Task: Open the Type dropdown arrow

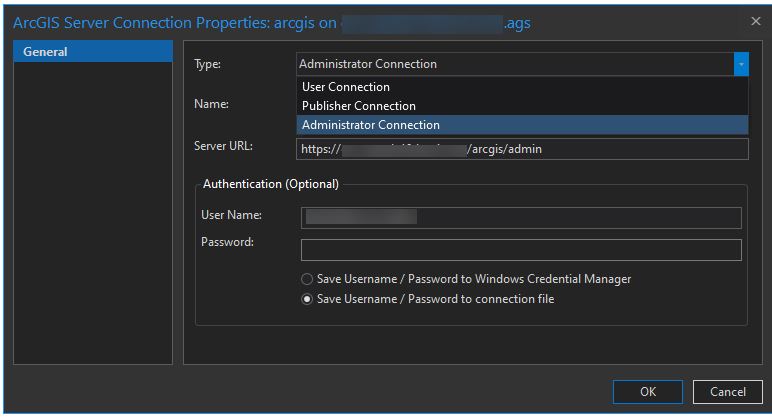Action: (741, 64)
